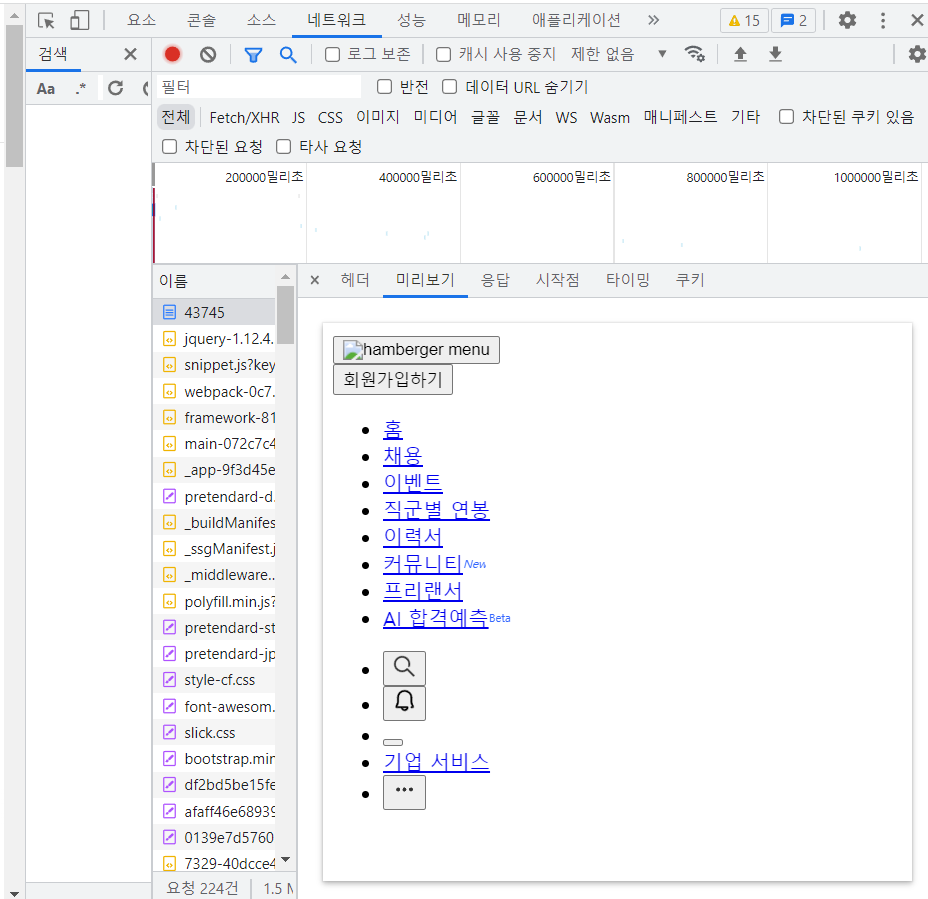The width and height of the screenshot is (928, 899).
Task: Filter requests by CSS type
Action: point(330,117)
